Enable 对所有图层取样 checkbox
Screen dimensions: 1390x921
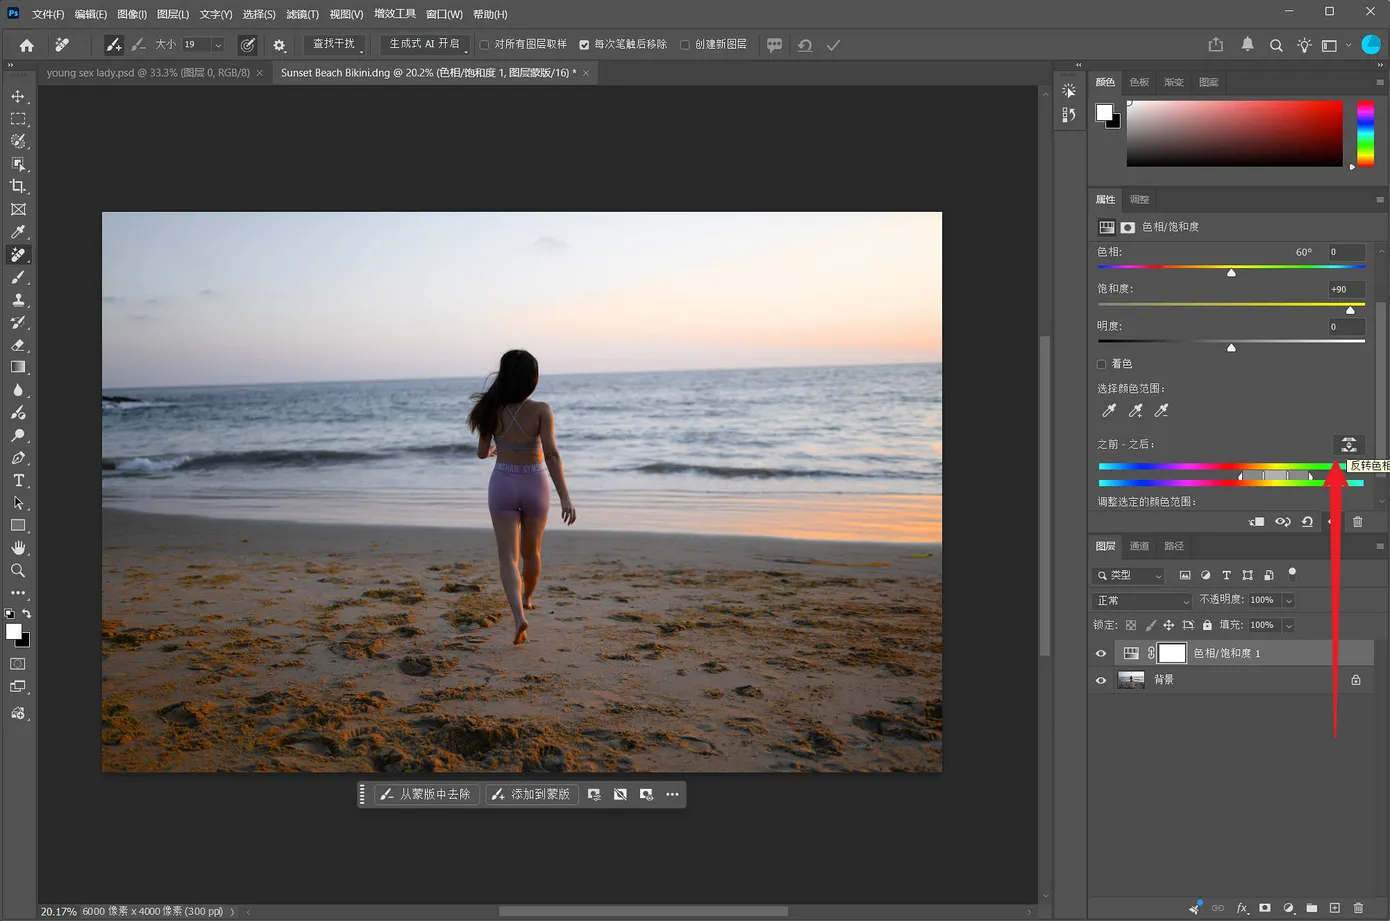485,45
